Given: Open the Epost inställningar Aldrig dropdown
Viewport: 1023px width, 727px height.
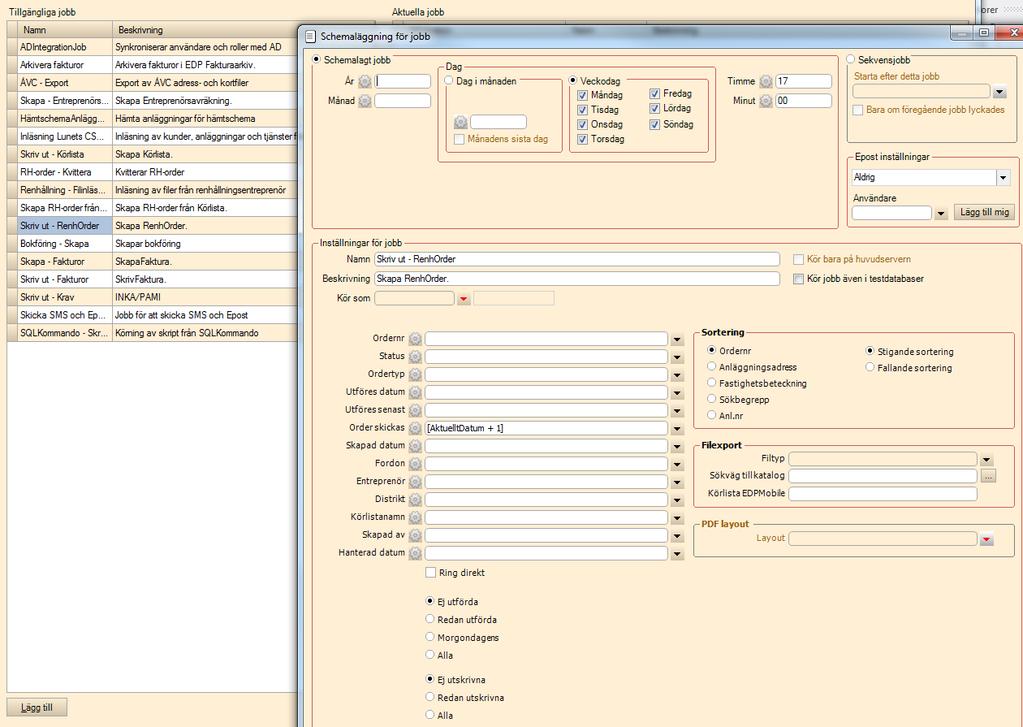Looking at the screenshot, I should [x=1003, y=178].
